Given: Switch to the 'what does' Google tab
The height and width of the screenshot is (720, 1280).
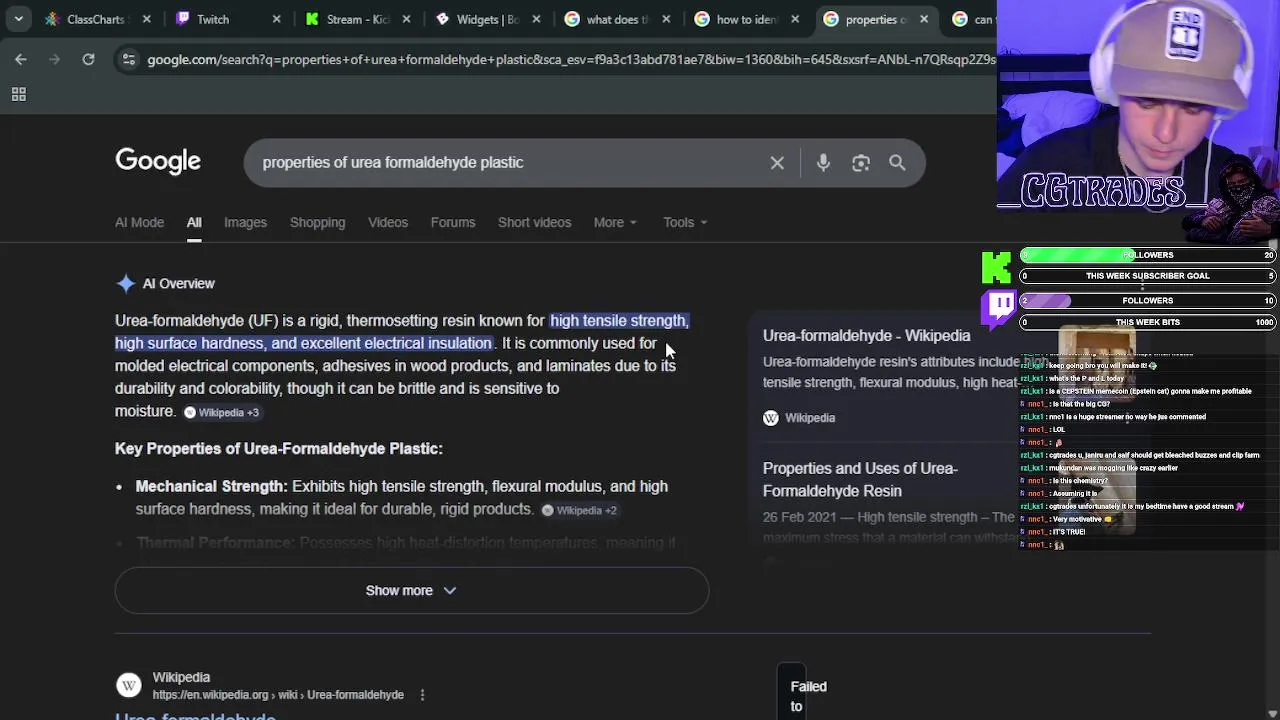Looking at the screenshot, I should coord(610,19).
